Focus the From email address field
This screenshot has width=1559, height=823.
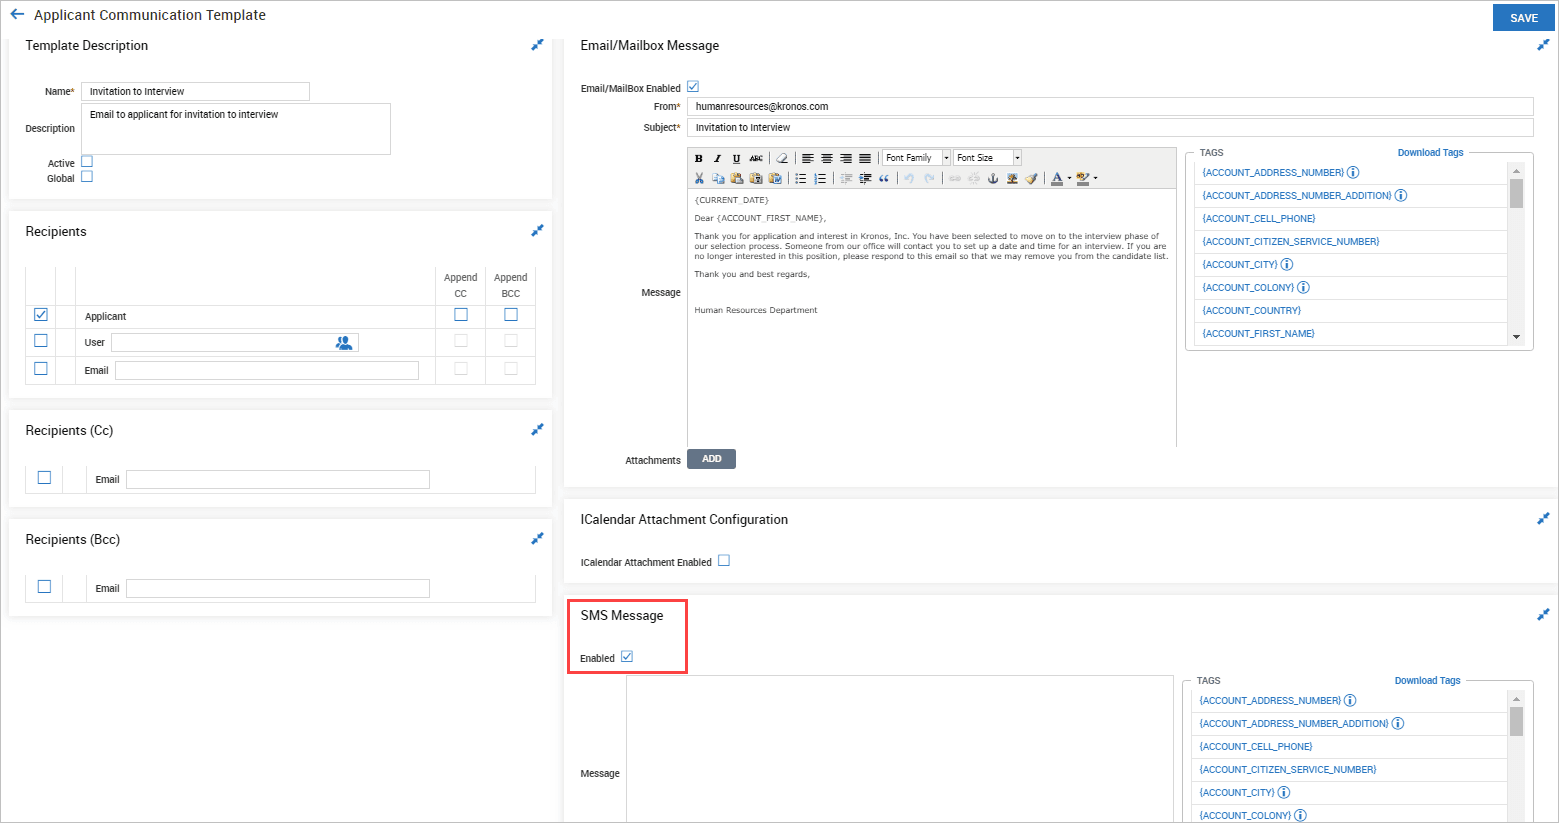point(1110,106)
